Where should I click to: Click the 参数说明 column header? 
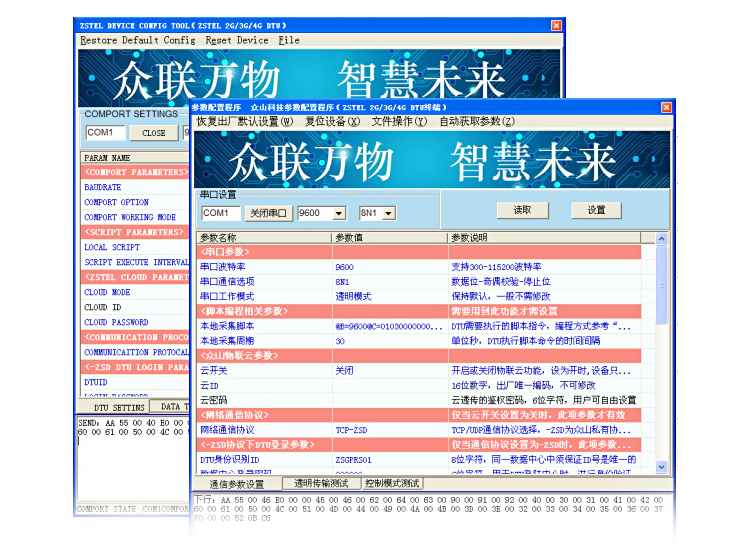coord(544,238)
